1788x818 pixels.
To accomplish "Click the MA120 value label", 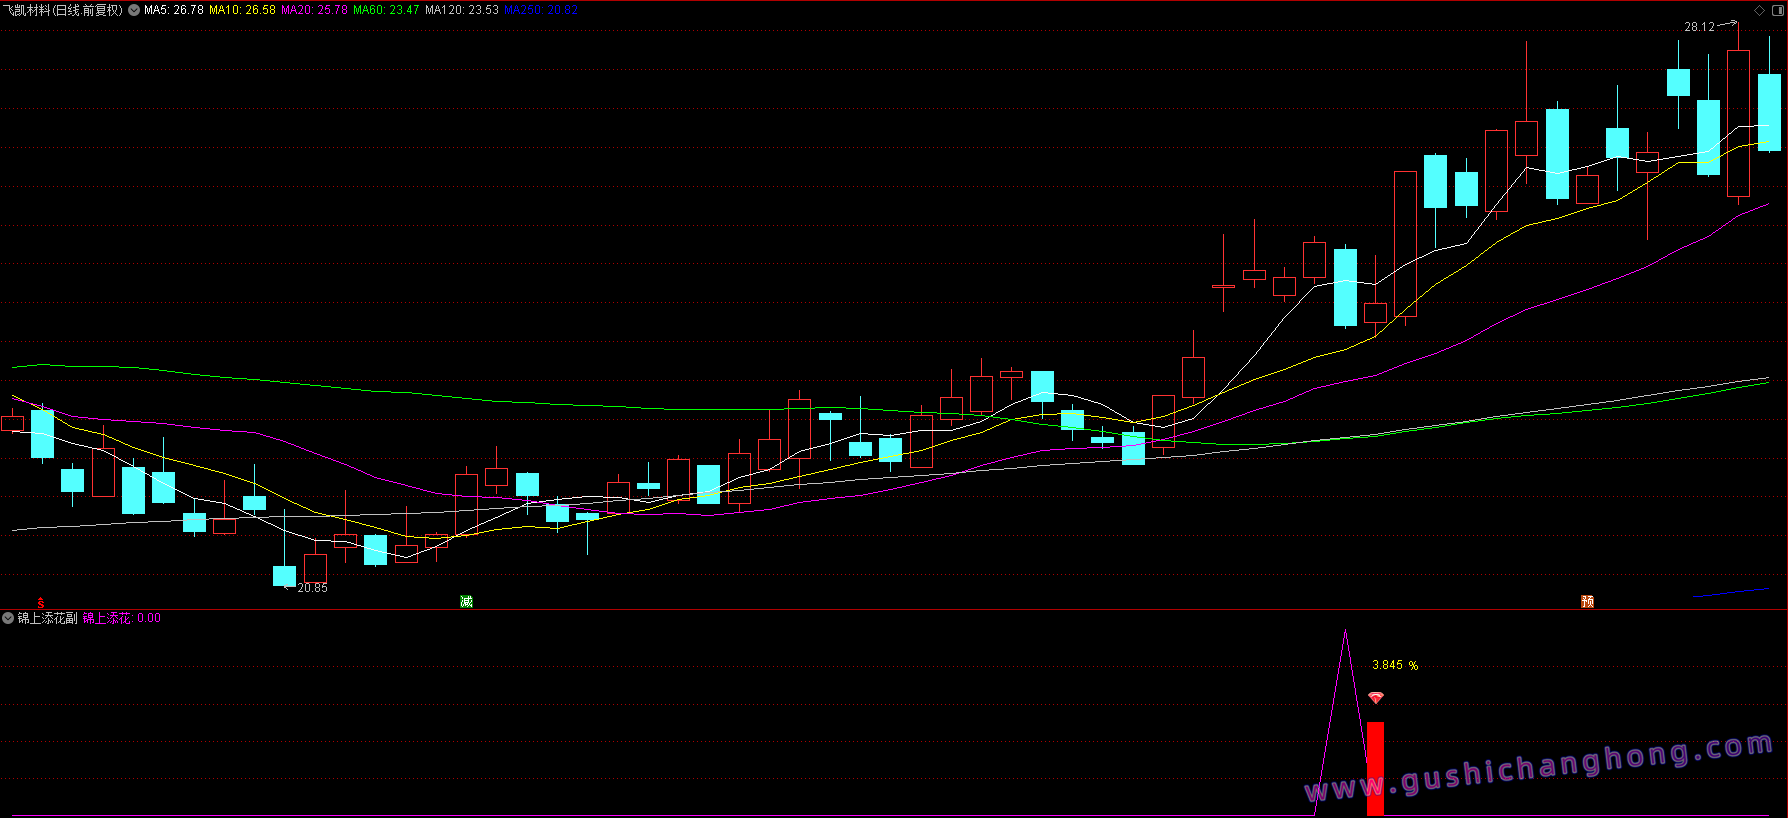I will click(461, 10).
